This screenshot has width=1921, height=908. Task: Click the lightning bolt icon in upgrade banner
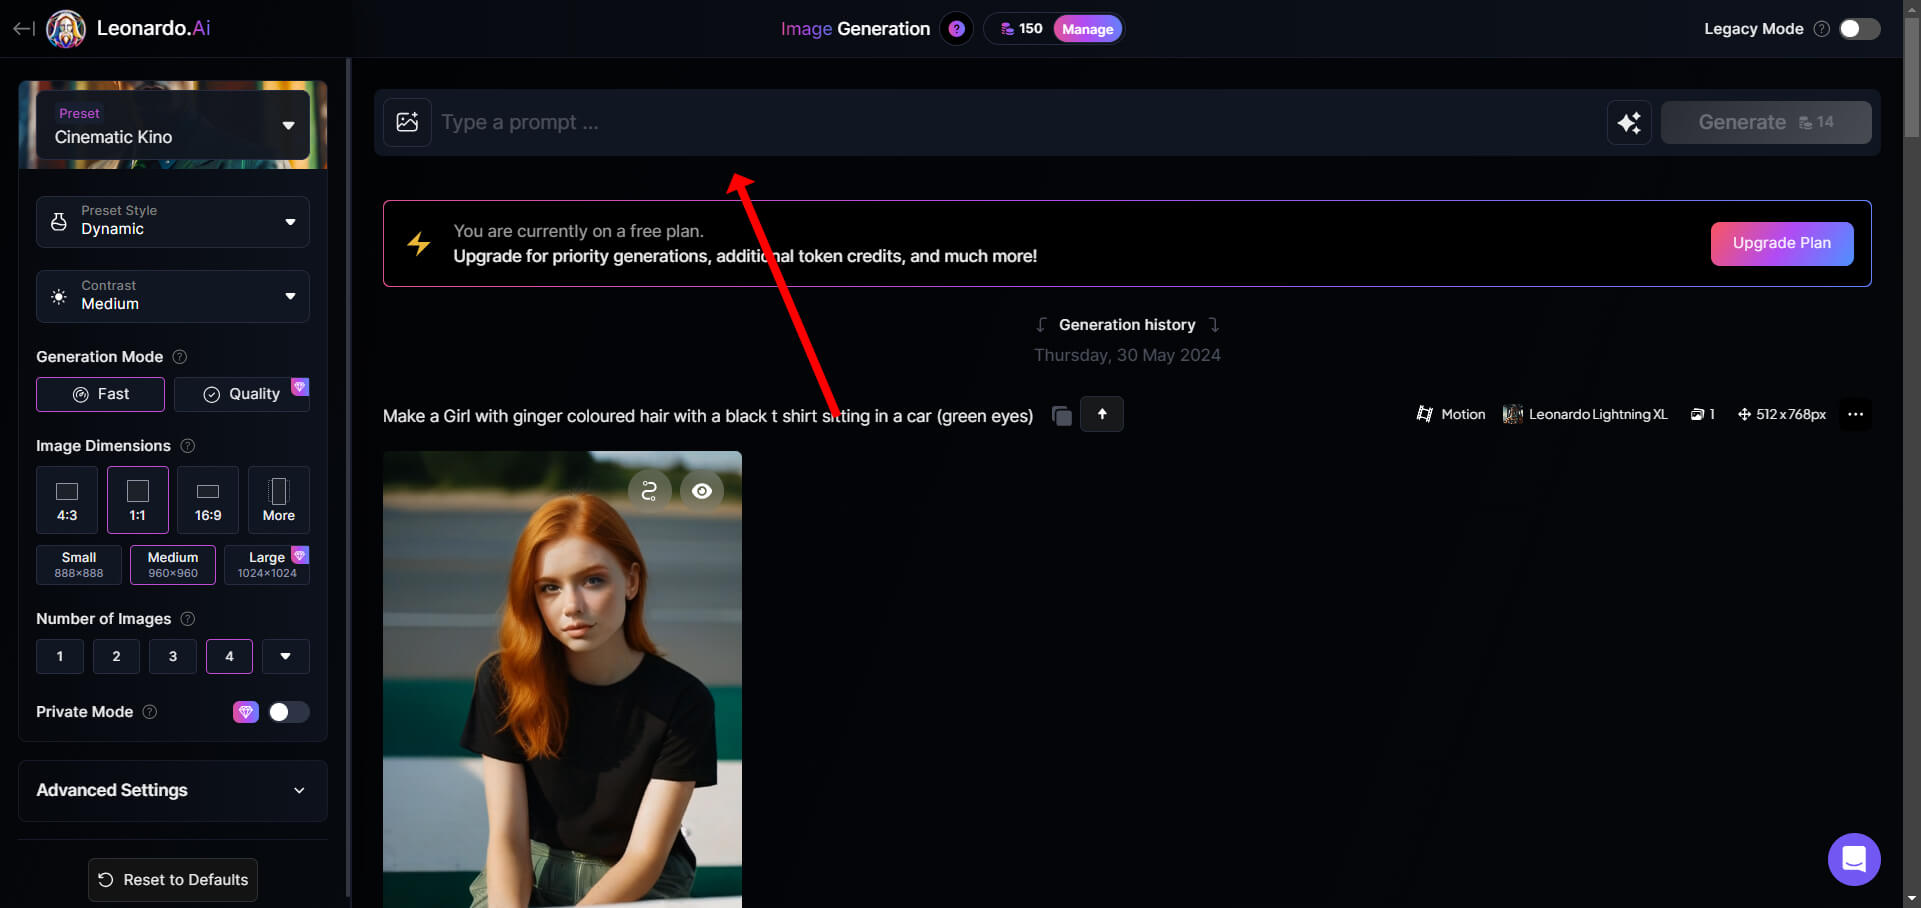tap(419, 243)
